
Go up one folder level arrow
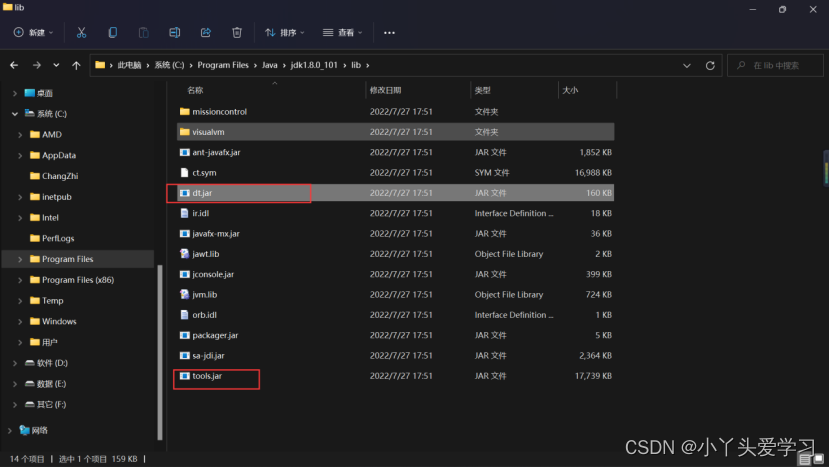pyautogui.click(x=76, y=65)
